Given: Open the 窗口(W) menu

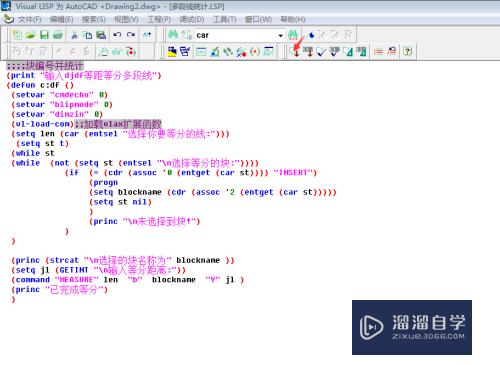Looking at the screenshot, I should coord(258,19).
